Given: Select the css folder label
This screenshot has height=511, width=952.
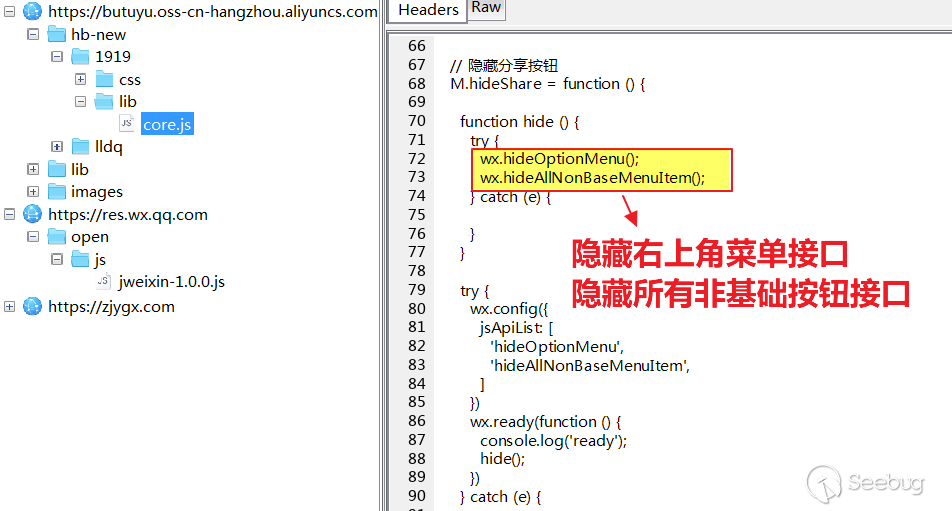Looking at the screenshot, I should pos(130,80).
